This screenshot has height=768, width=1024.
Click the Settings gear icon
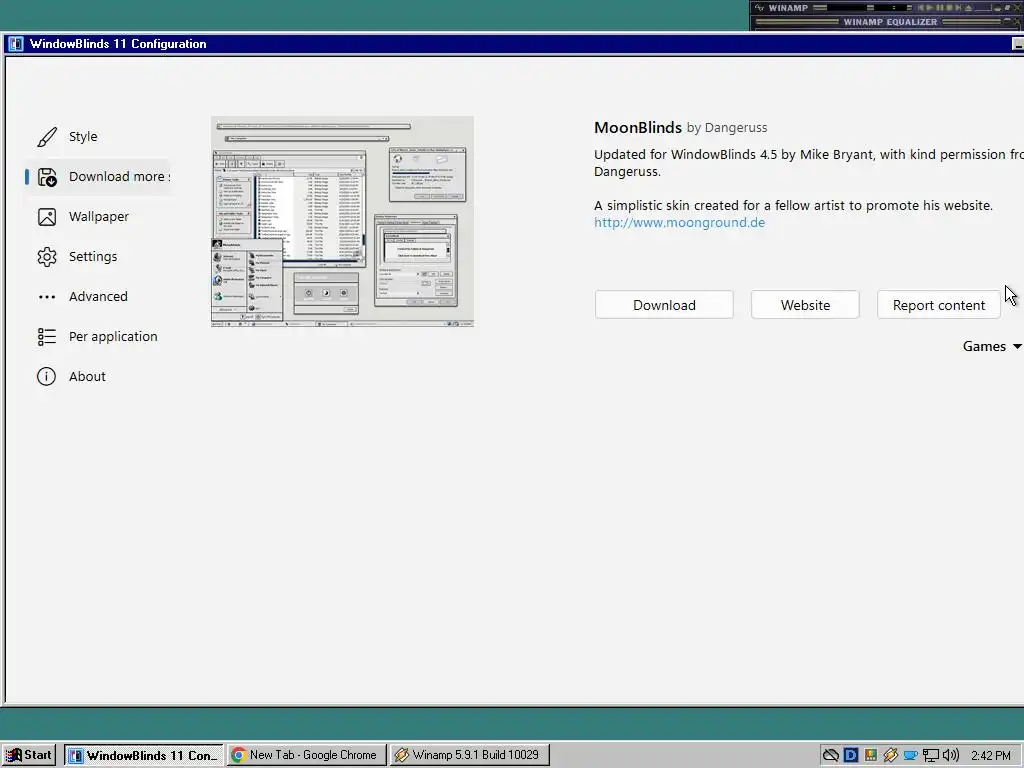(x=47, y=257)
